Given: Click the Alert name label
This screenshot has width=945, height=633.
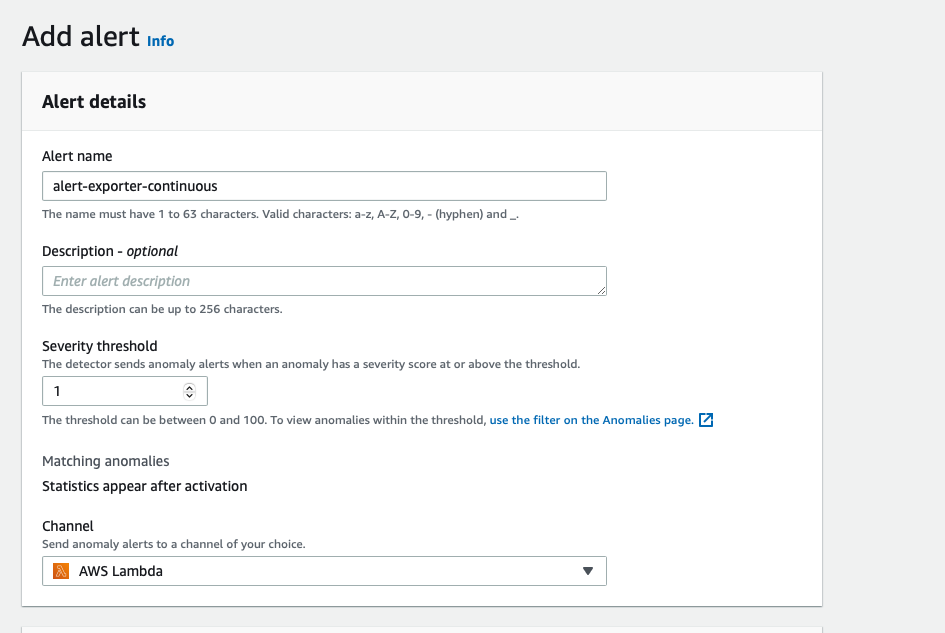Looking at the screenshot, I should [x=77, y=156].
